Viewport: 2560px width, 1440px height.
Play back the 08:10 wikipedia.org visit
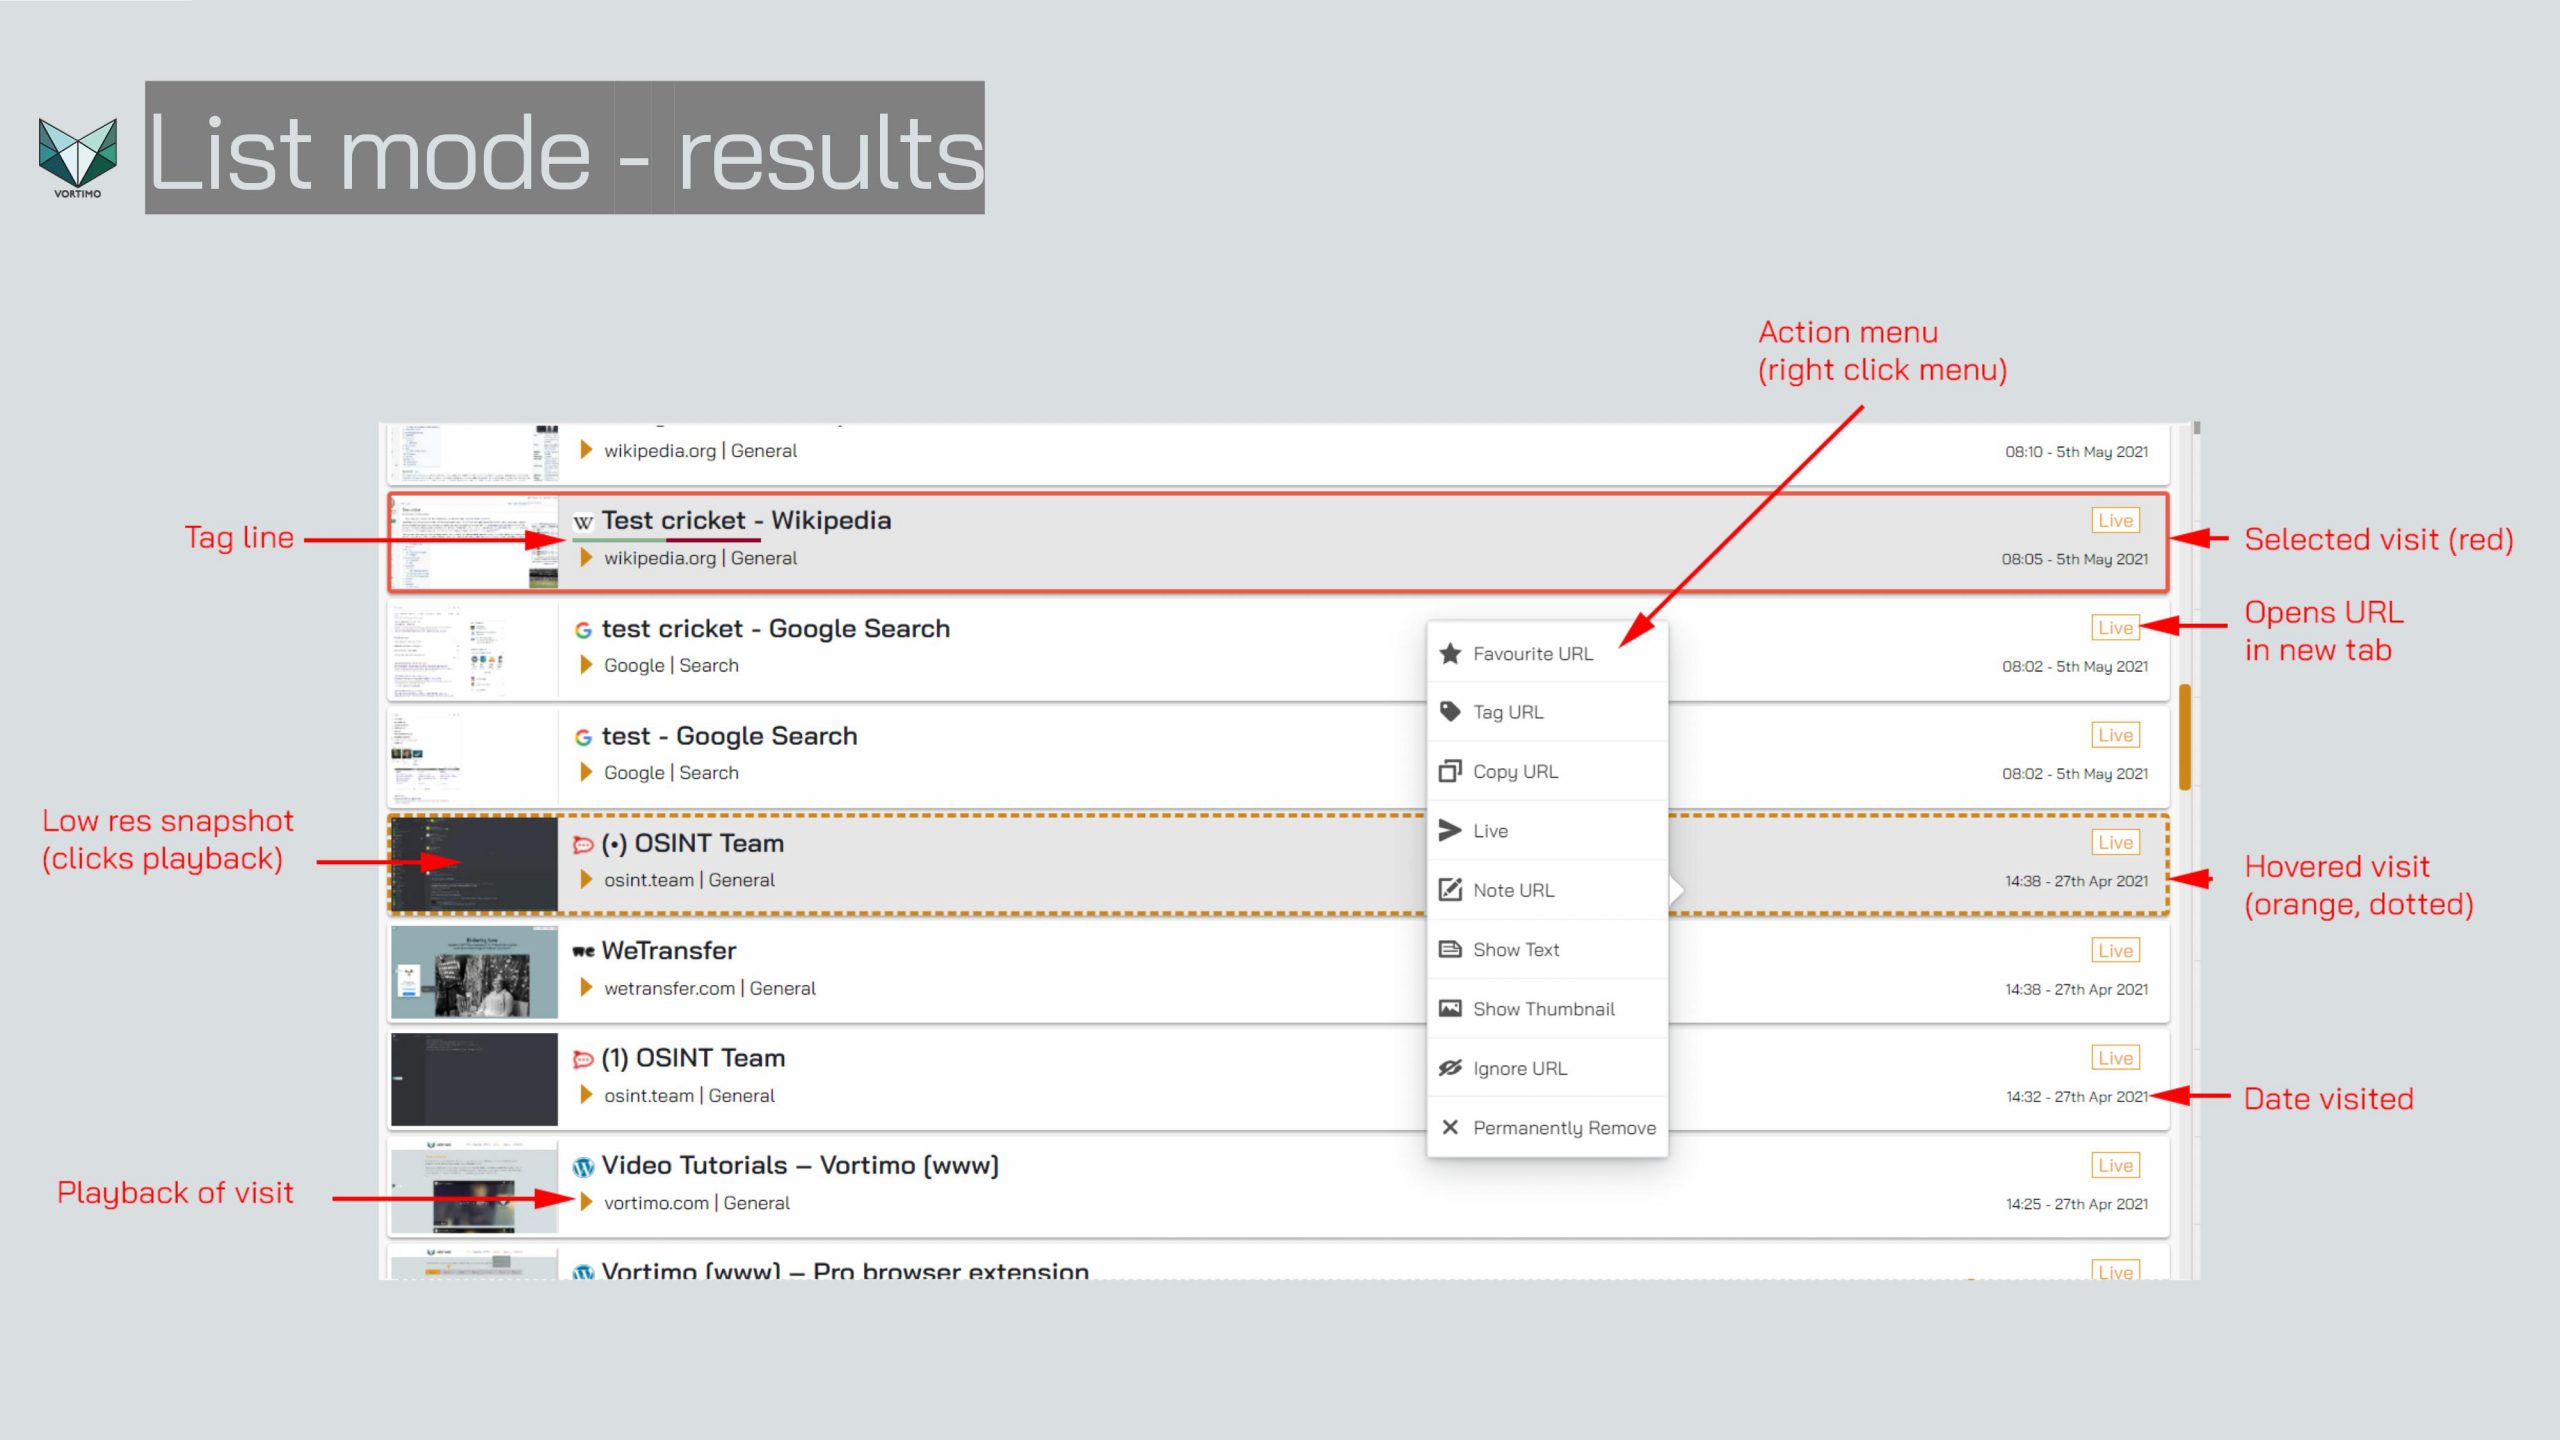[586, 450]
